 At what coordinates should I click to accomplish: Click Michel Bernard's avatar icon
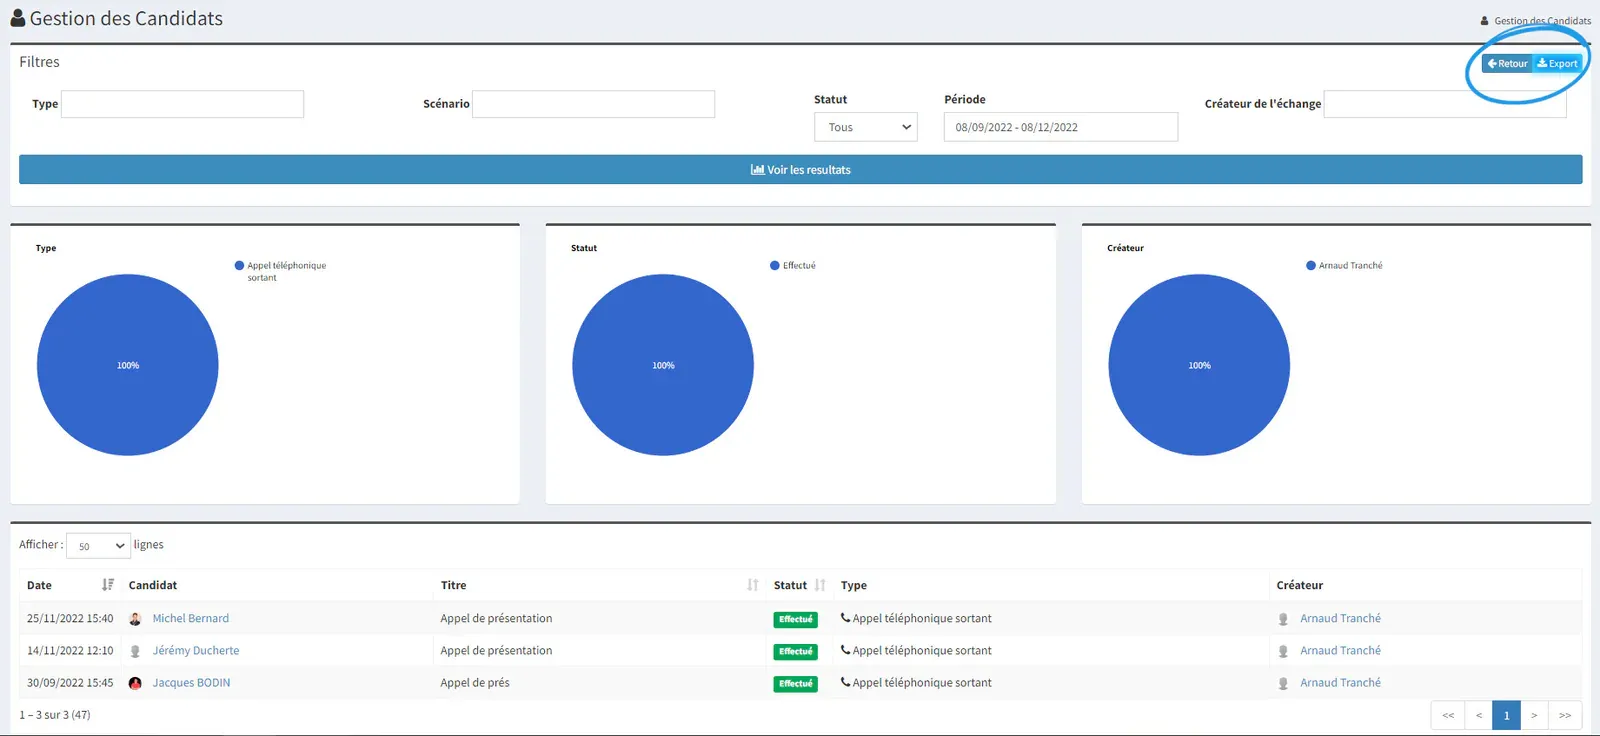135,619
